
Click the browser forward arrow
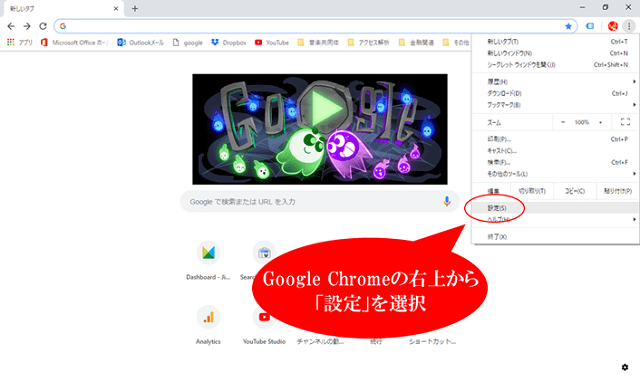point(27,26)
